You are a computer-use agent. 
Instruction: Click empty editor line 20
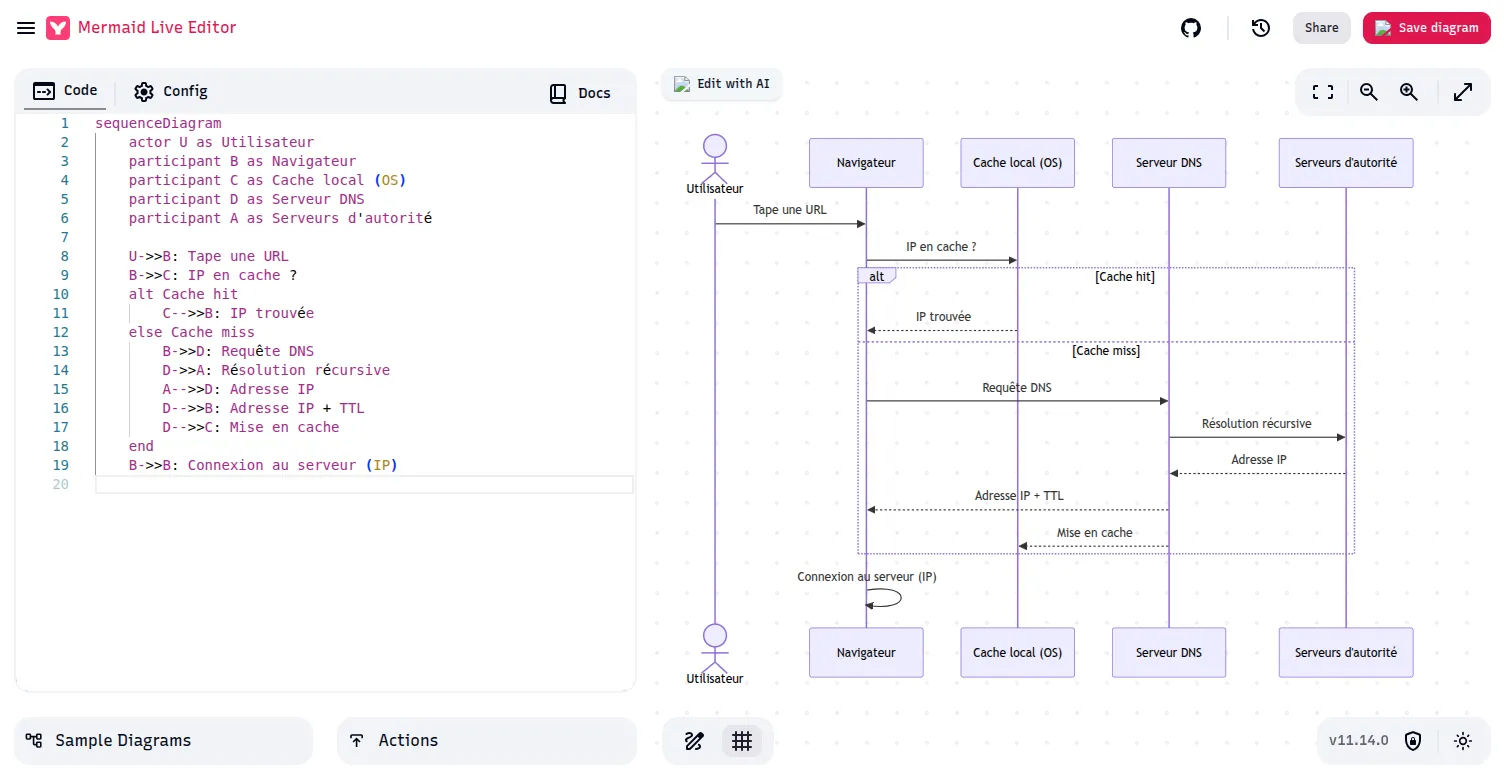point(364,484)
